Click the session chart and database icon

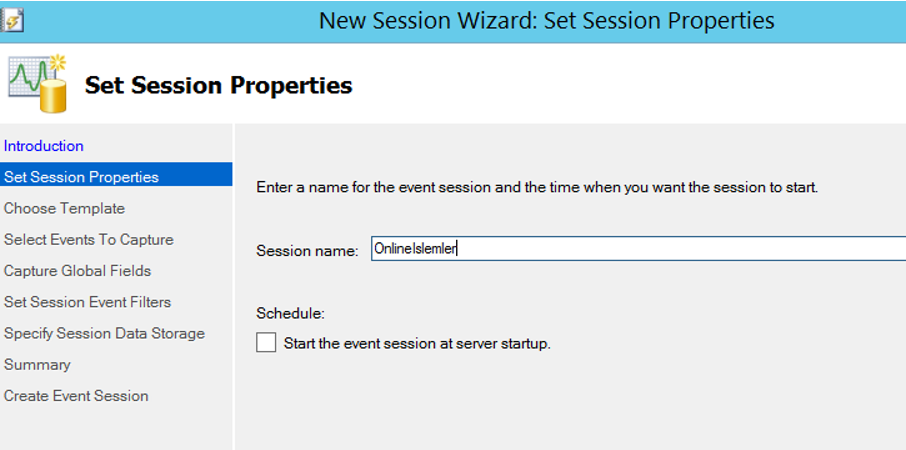(x=38, y=83)
